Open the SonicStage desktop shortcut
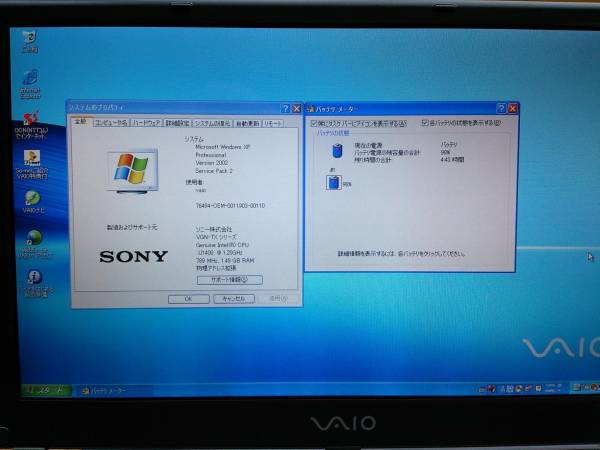The image size is (600, 450). pos(31,157)
